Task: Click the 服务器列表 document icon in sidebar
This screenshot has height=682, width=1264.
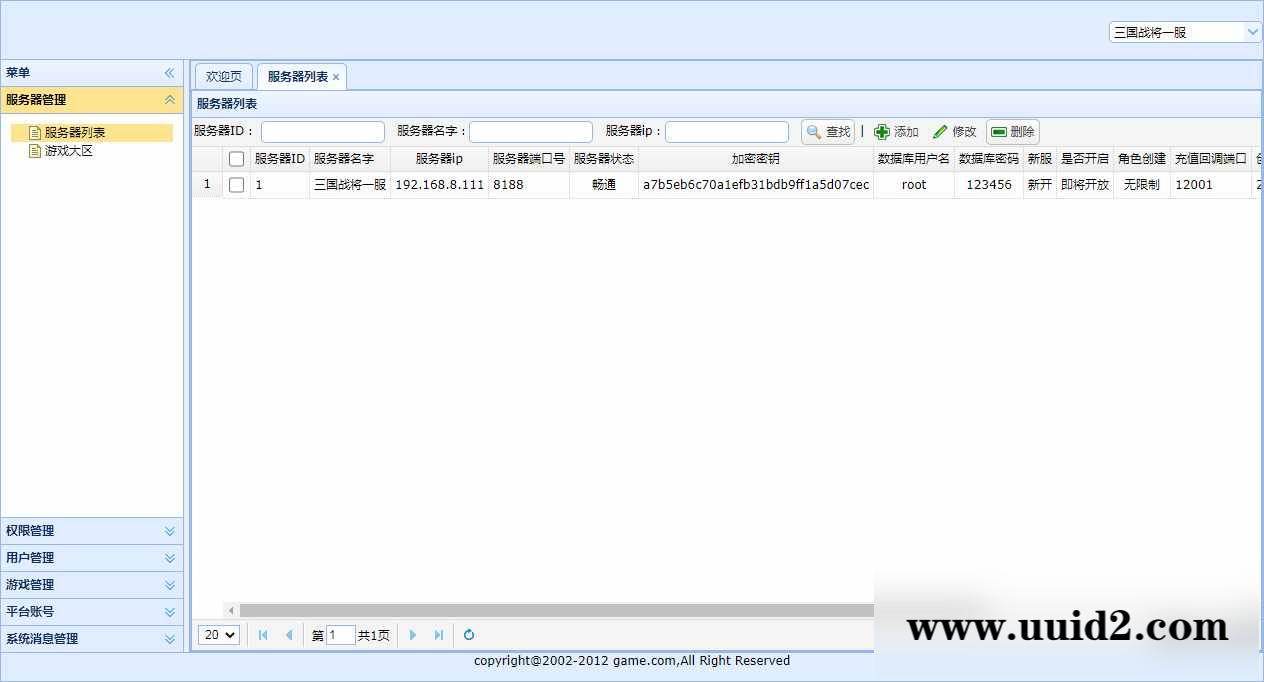Action: (x=34, y=131)
